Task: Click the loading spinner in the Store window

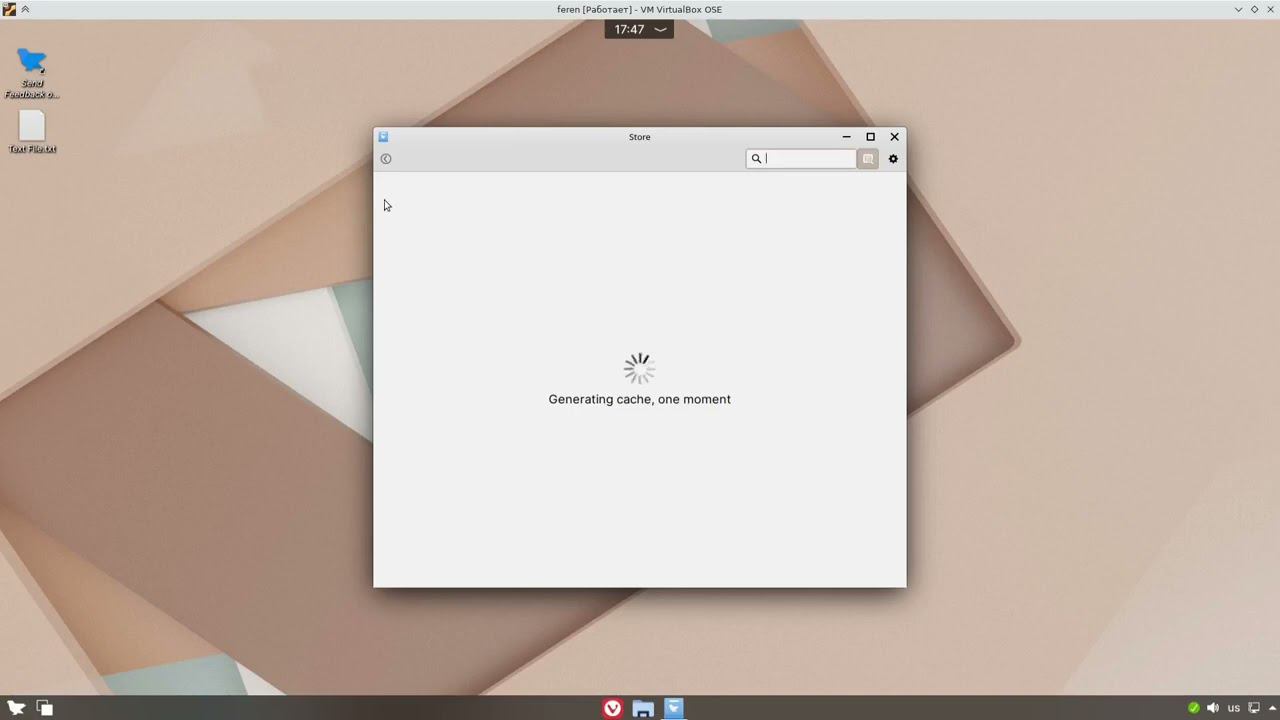Action: (x=639, y=368)
